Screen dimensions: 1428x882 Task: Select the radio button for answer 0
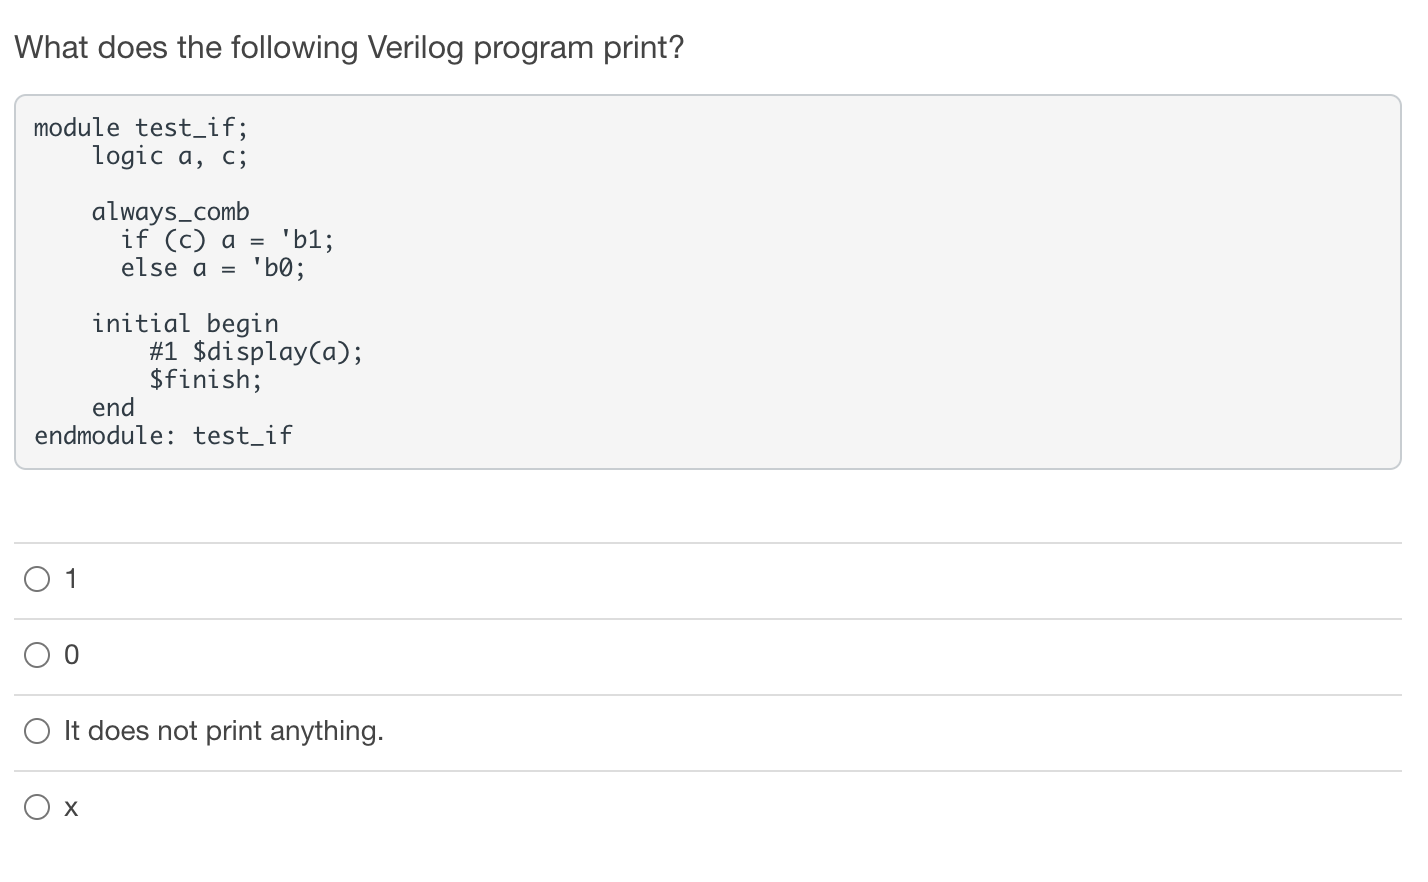coord(37,654)
